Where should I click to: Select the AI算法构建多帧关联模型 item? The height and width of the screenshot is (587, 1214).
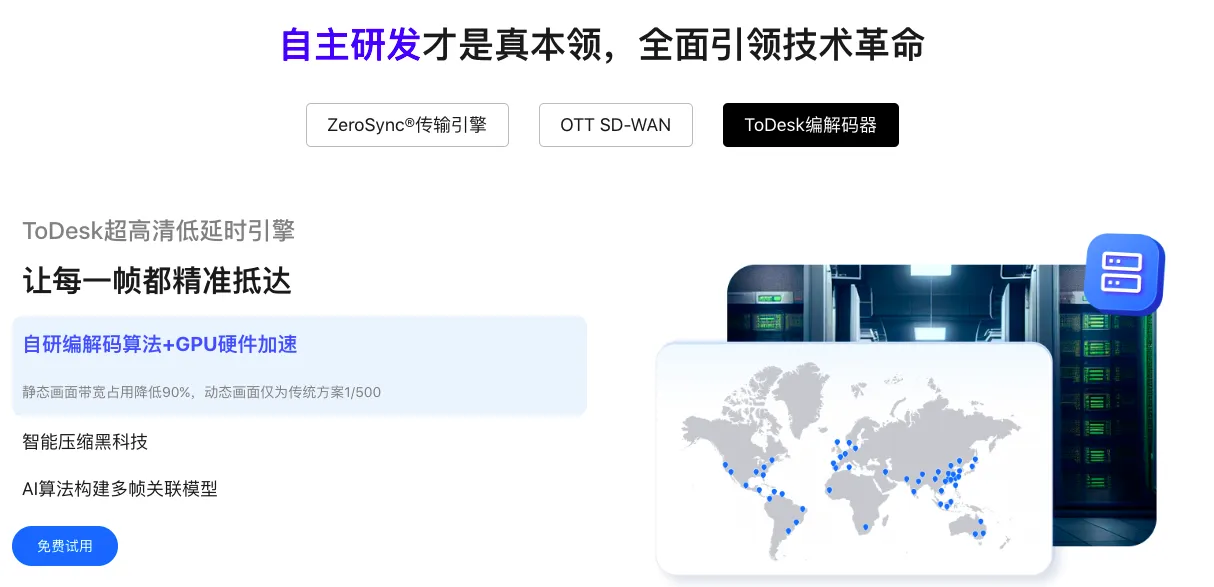click(x=119, y=489)
